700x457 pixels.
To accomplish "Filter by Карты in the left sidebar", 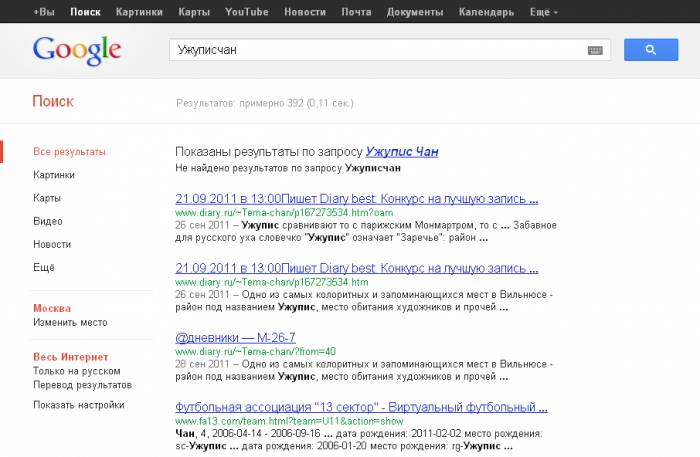I will click(x=47, y=198).
